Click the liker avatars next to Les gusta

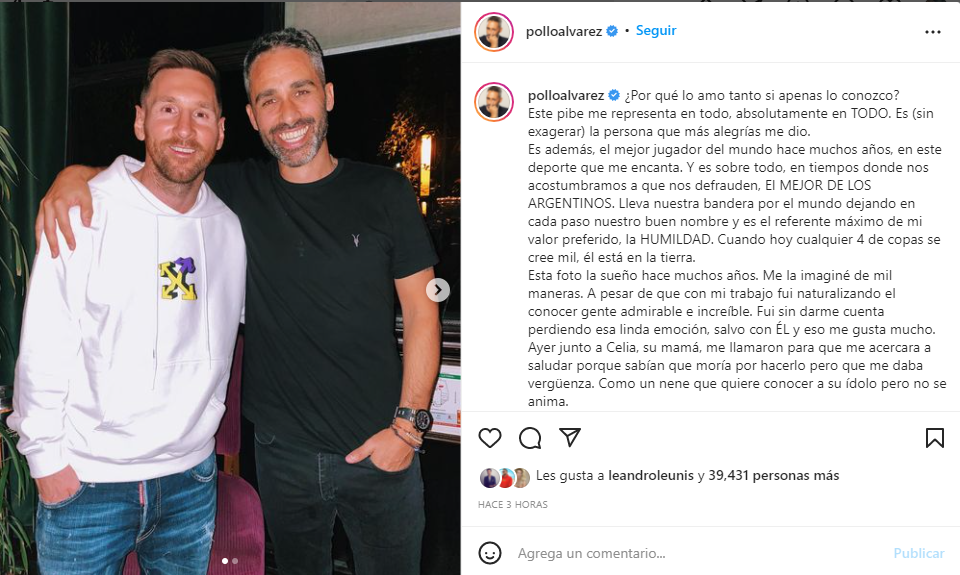[504, 477]
